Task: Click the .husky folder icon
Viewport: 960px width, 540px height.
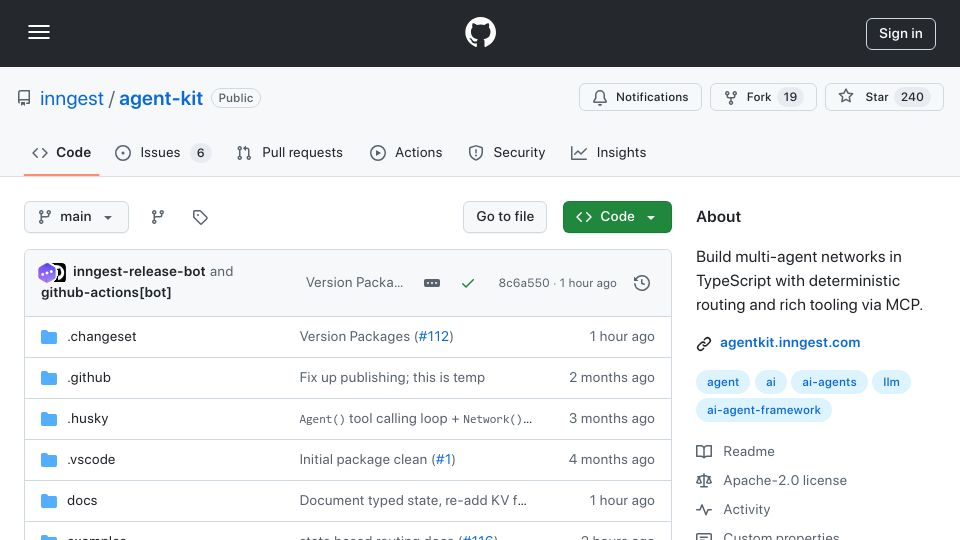Action: tap(49, 419)
